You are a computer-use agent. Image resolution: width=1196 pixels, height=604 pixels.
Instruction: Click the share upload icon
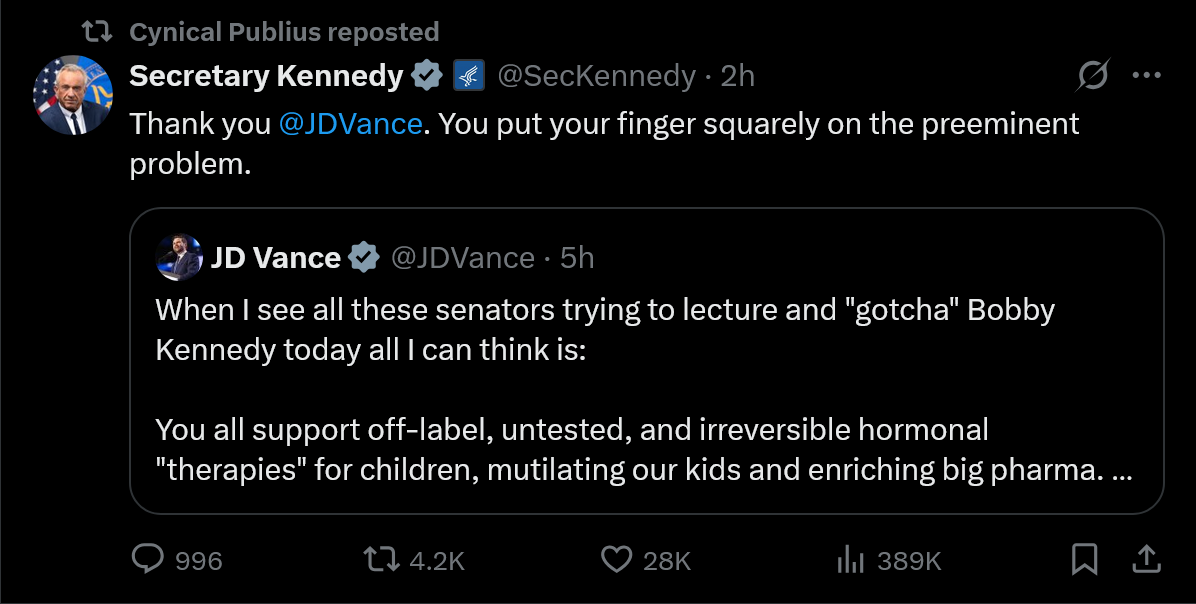click(1147, 560)
